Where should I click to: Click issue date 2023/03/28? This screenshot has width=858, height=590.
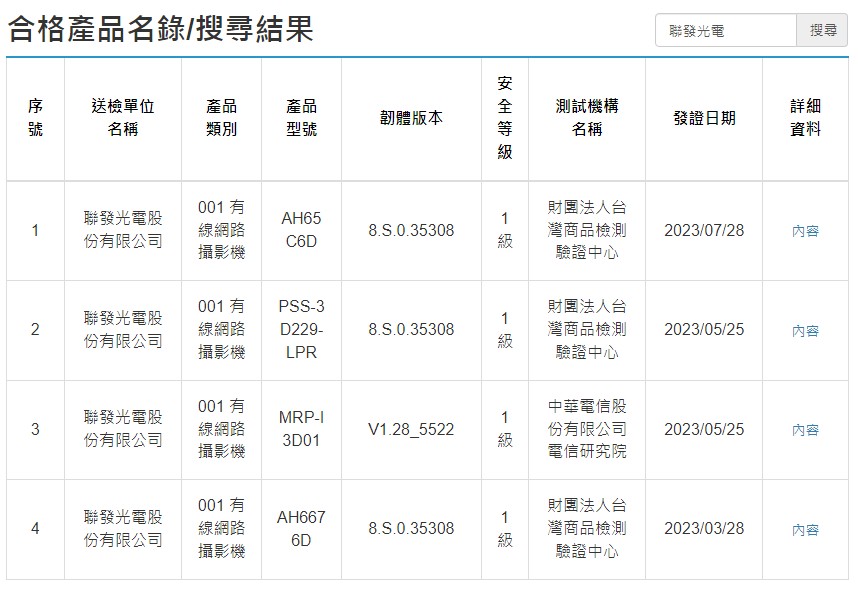coord(704,529)
